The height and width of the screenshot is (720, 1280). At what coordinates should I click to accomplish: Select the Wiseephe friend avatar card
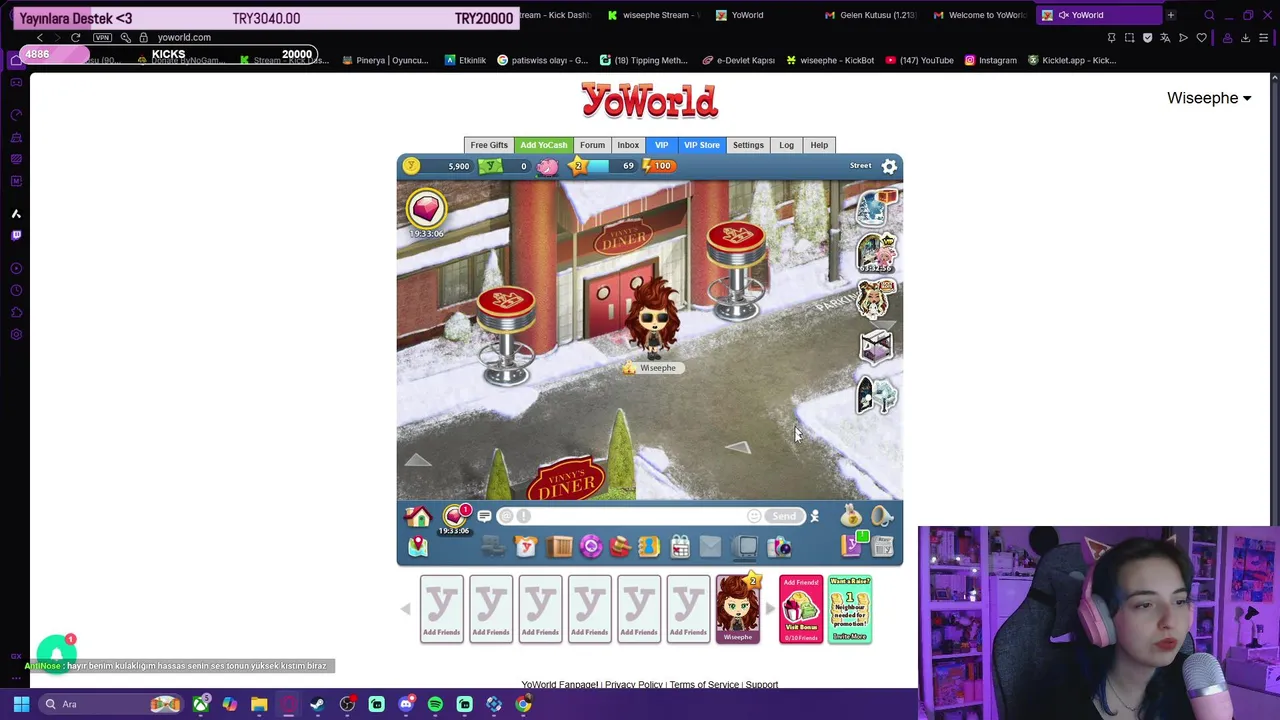(738, 609)
